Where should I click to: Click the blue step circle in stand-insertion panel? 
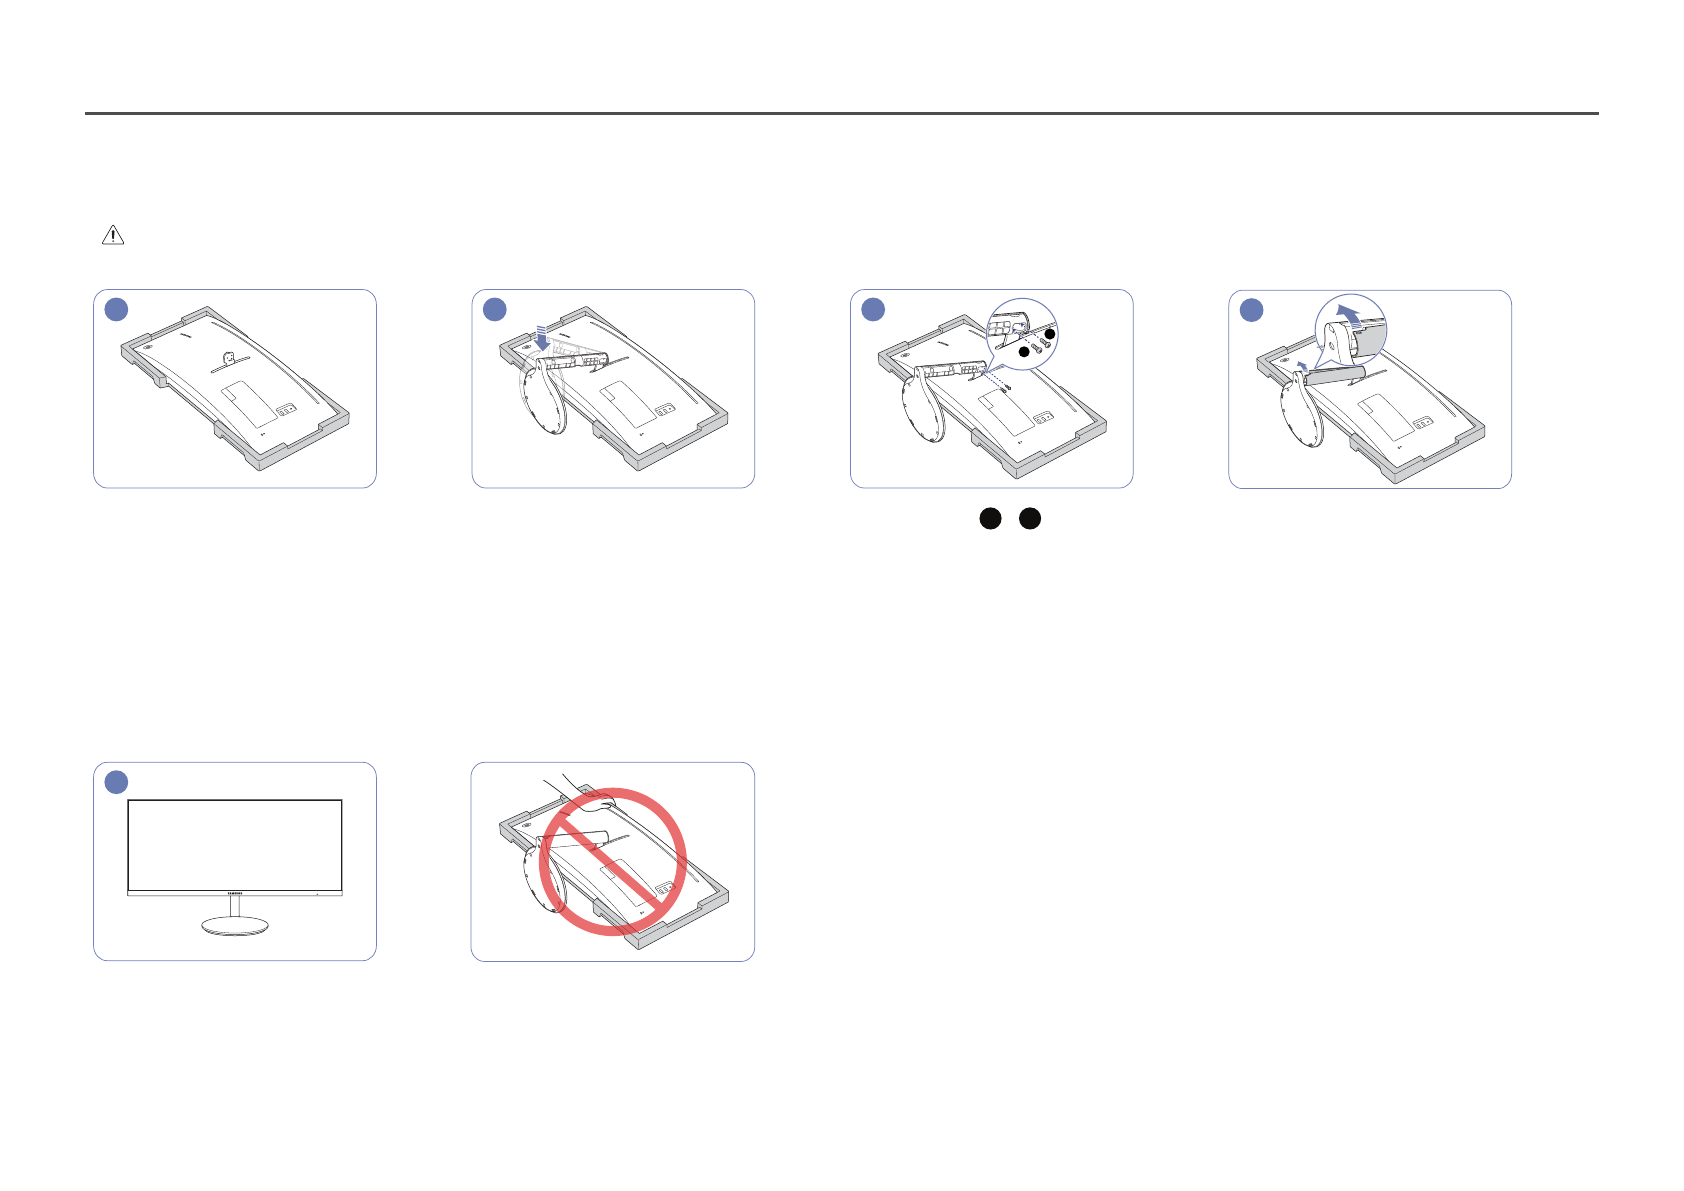click(x=495, y=309)
